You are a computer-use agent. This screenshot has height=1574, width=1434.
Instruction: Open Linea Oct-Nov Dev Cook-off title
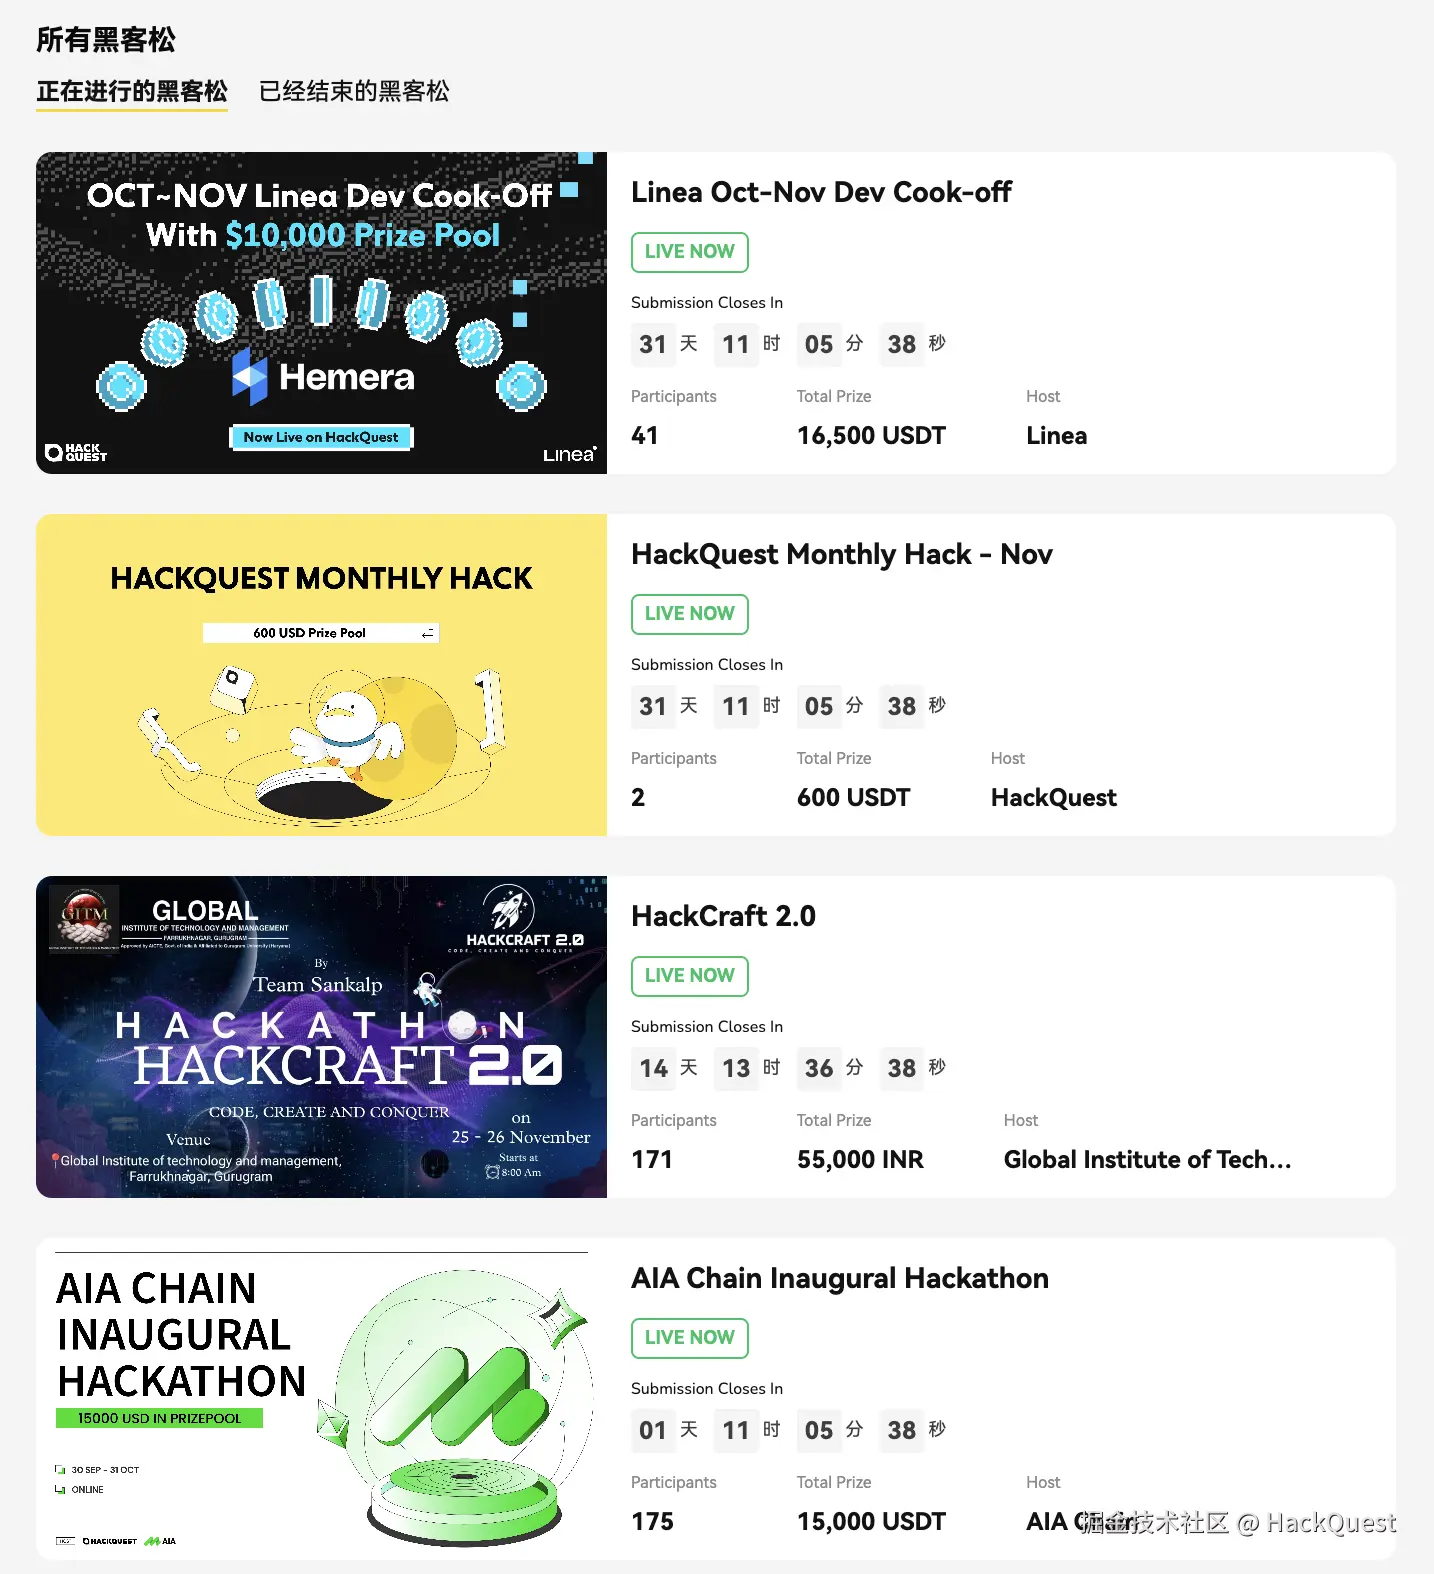pyautogui.click(x=821, y=192)
